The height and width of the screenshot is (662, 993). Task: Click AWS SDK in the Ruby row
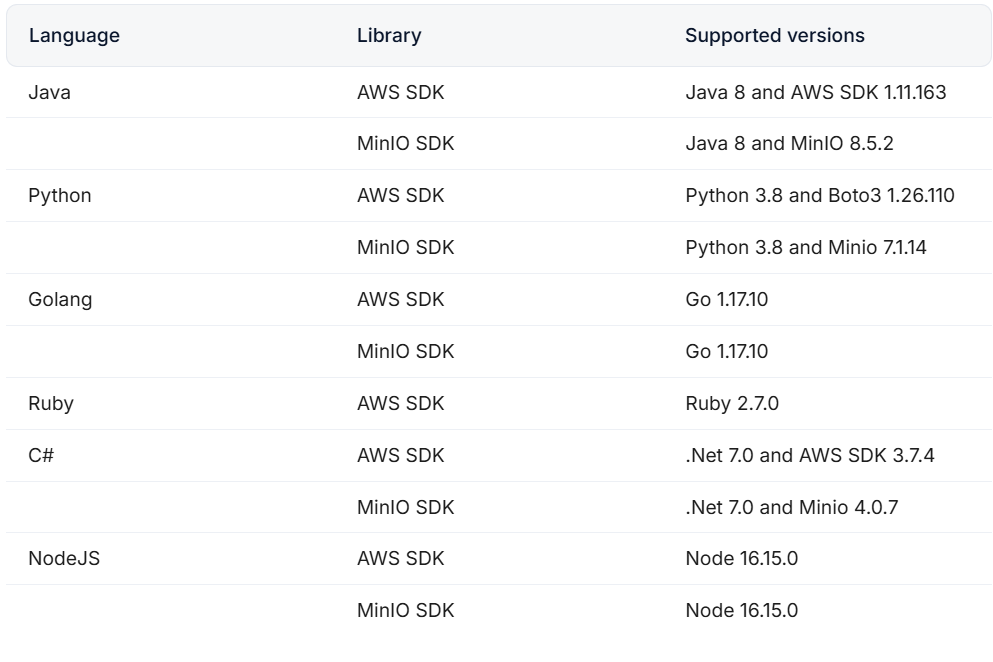pyautogui.click(x=400, y=404)
